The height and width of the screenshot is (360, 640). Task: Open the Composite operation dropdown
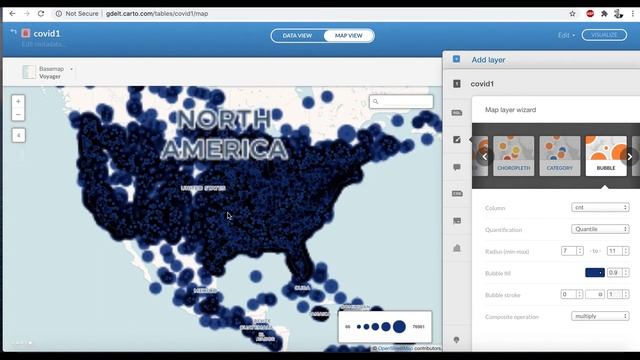600,316
